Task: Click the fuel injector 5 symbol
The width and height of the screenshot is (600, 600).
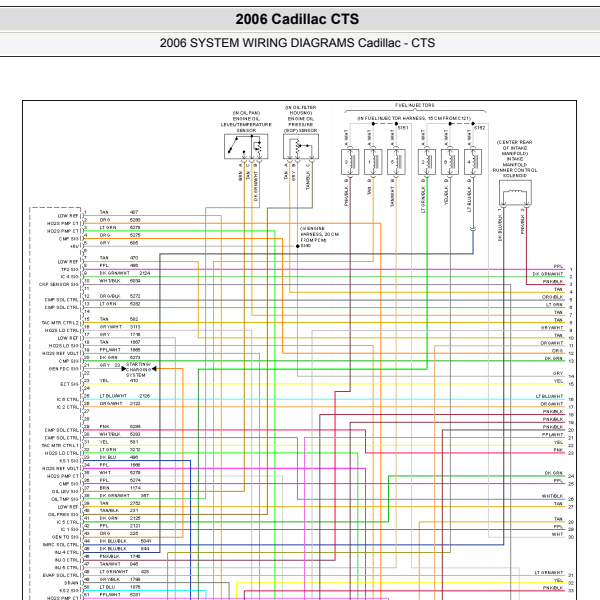Action: tap(396, 162)
